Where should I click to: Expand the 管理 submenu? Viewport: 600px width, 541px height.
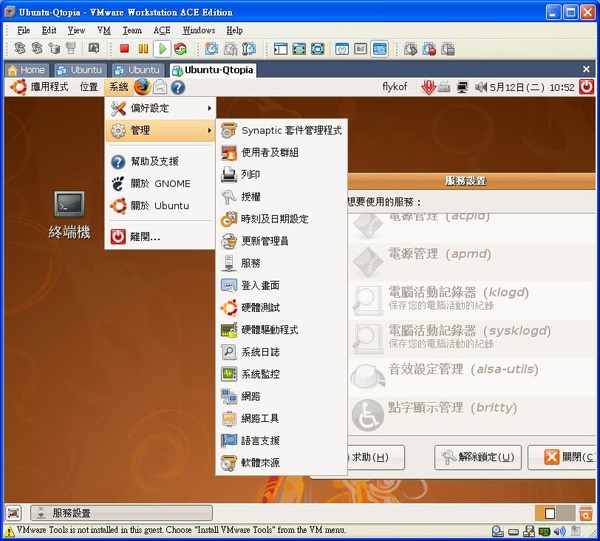(x=160, y=130)
